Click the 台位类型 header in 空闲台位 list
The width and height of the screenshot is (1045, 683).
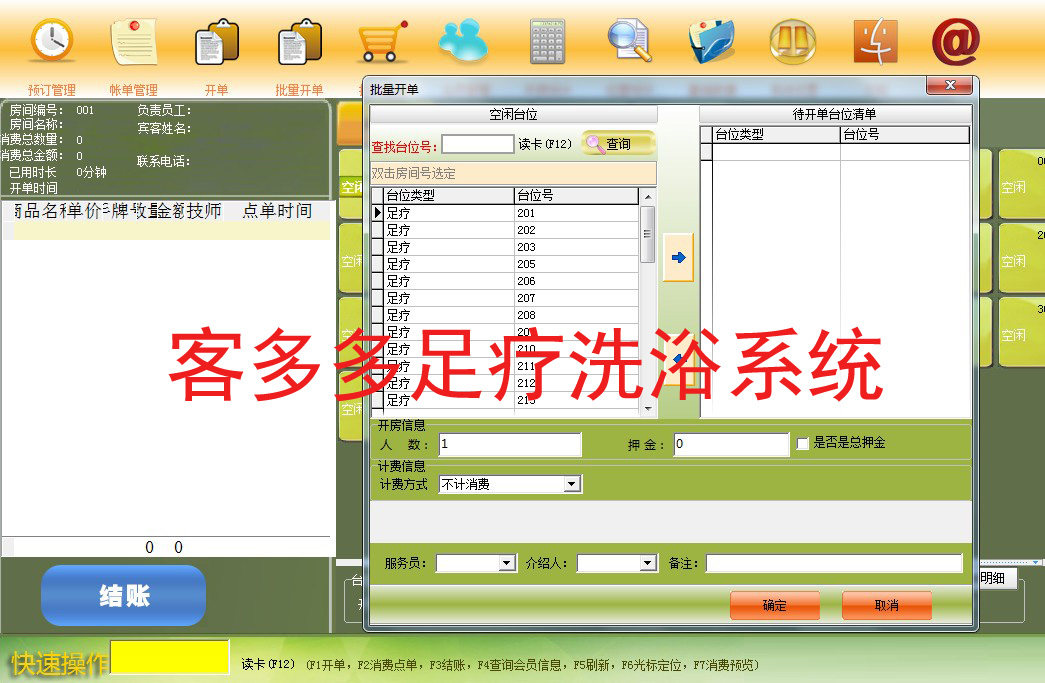click(450, 196)
